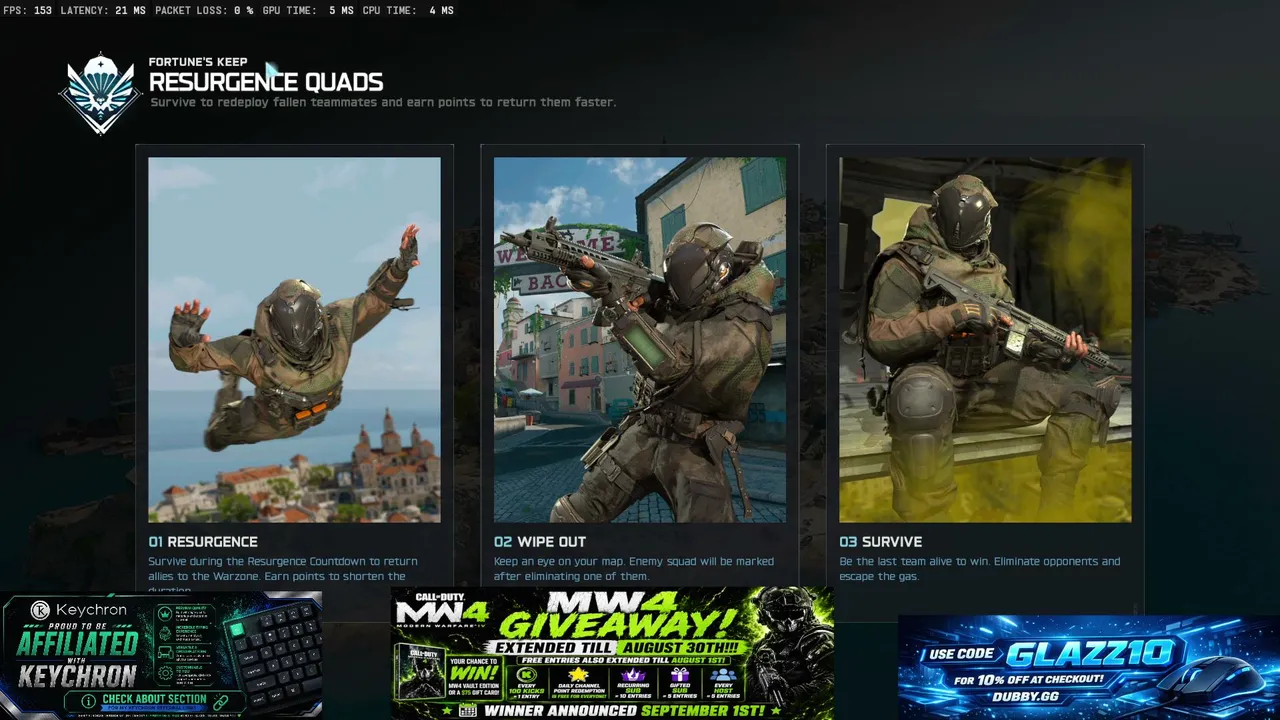
Task: Click the Keychron circular logo icon
Action: pyautogui.click(x=40, y=610)
